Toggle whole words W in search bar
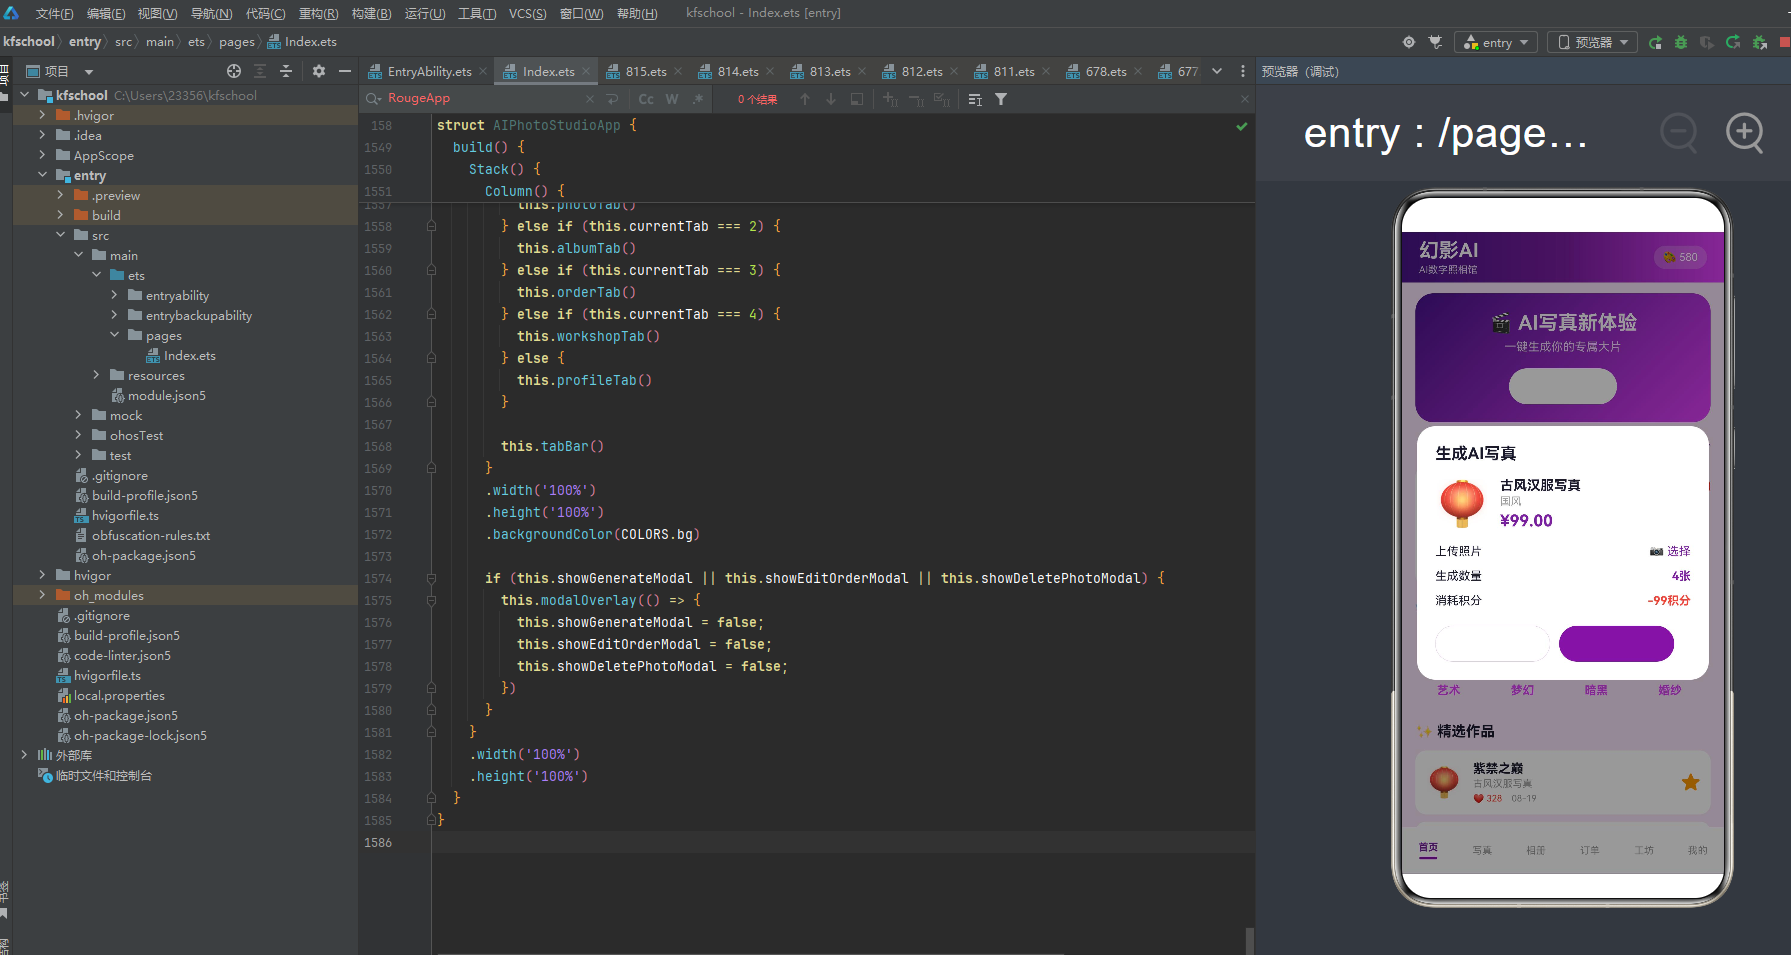This screenshot has width=1791, height=955. 672,99
